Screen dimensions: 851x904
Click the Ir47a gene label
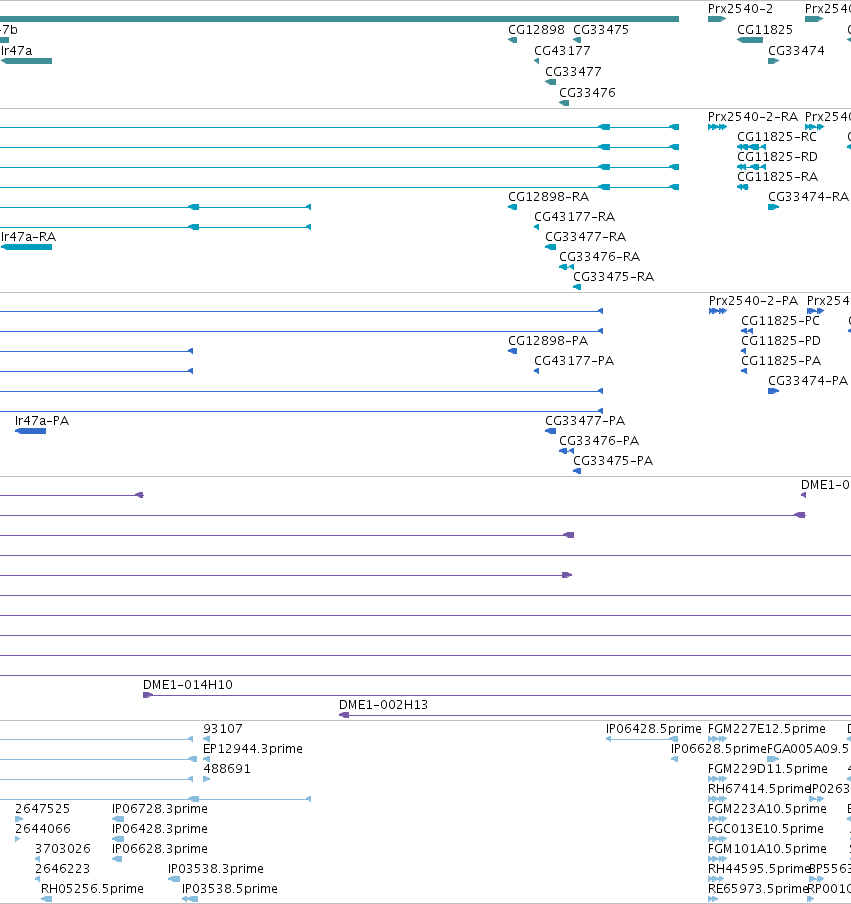click(17, 51)
